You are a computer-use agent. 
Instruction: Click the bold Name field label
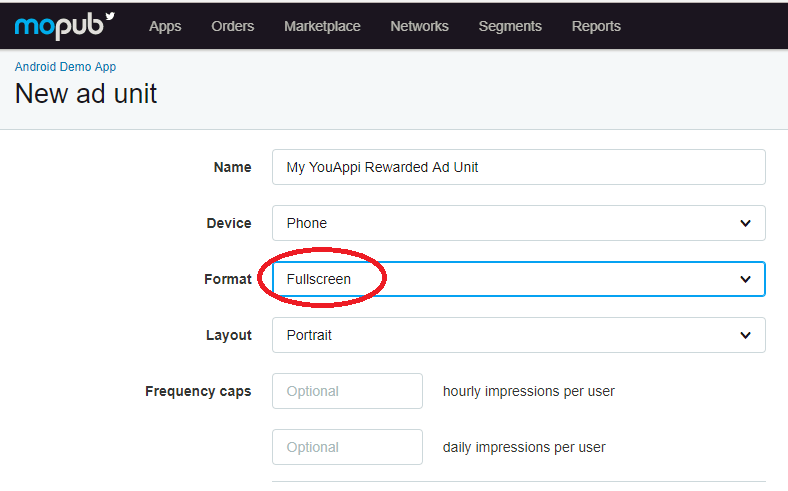pos(232,167)
